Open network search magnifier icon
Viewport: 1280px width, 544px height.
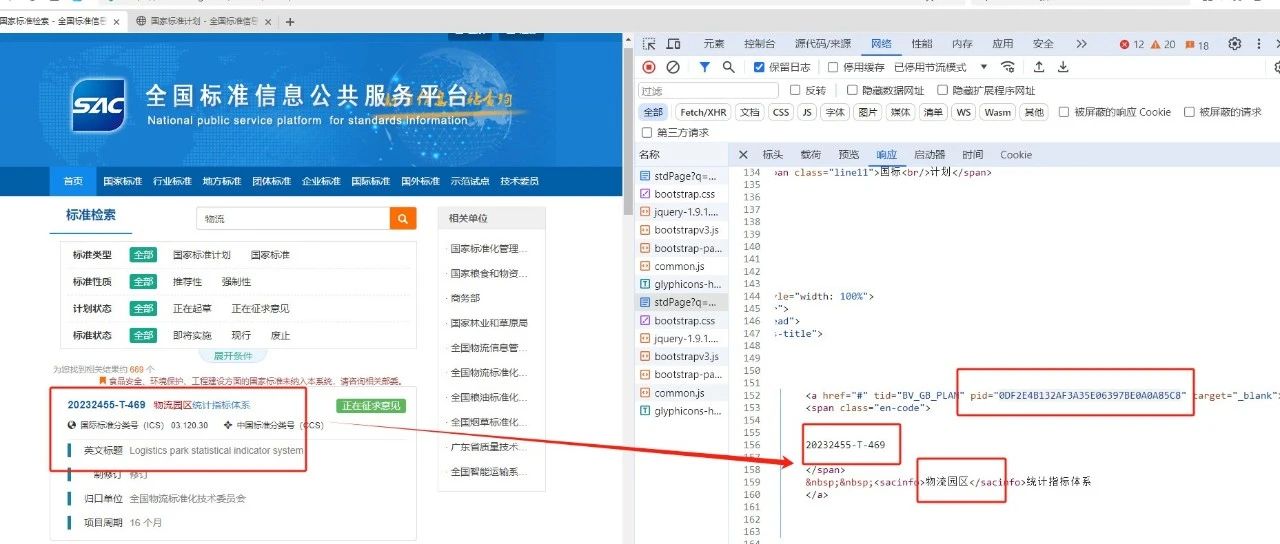tap(728, 67)
